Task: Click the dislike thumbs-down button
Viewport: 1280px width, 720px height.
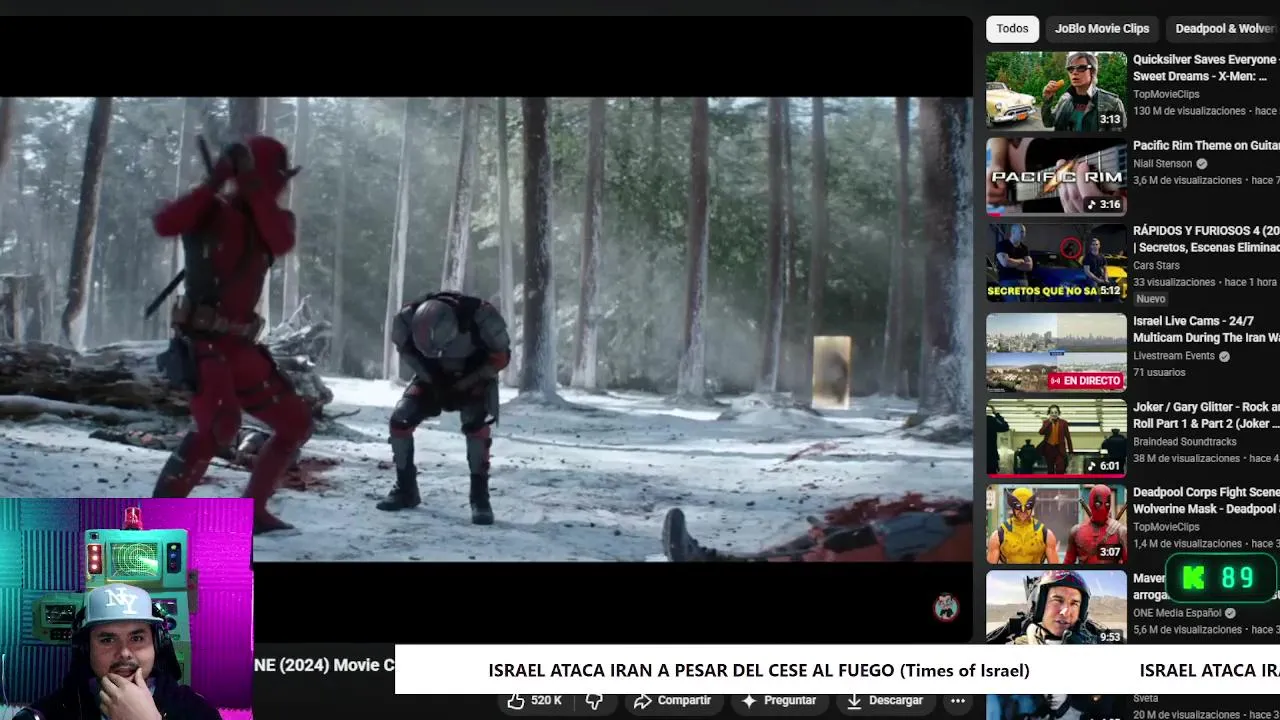Action: click(x=594, y=701)
